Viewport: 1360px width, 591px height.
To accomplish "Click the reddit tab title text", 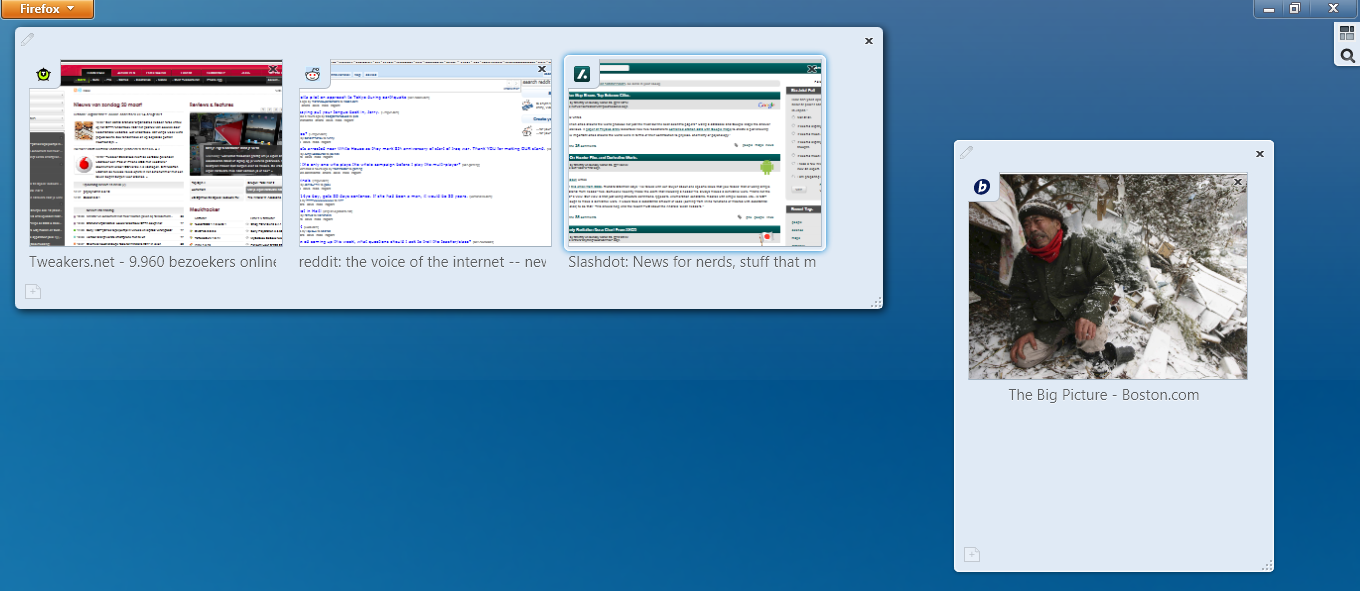I will point(423,262).
